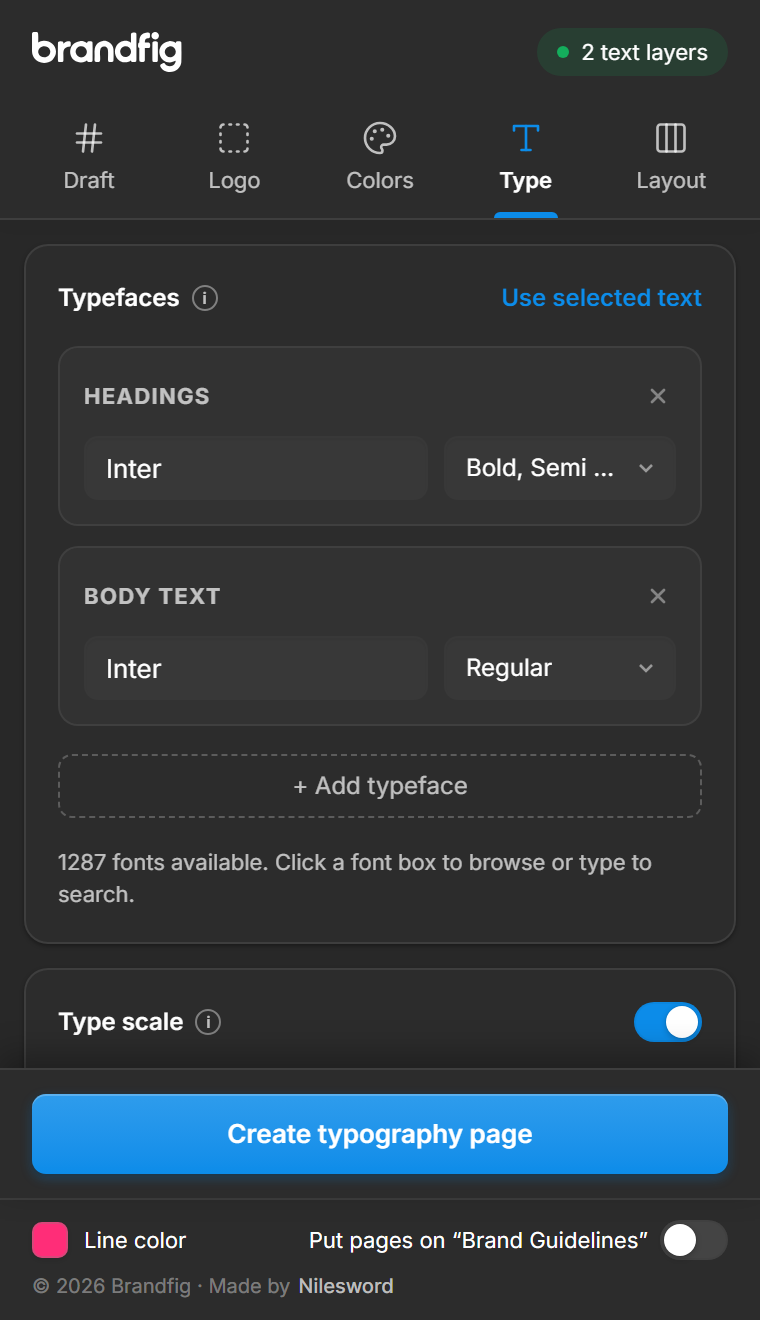Click Add typeface button

380,786
